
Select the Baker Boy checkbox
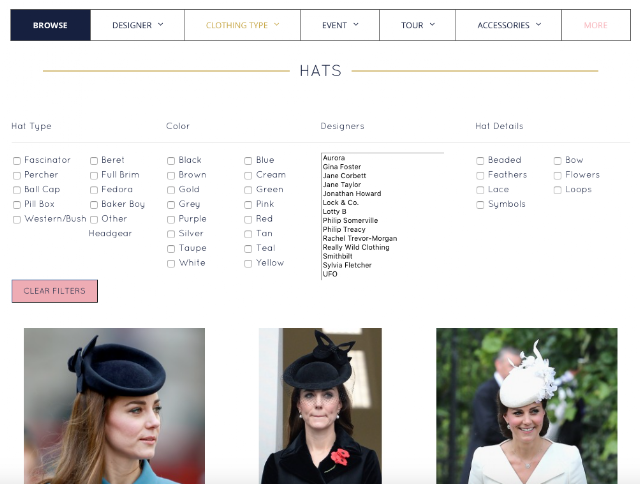[94, 205]
